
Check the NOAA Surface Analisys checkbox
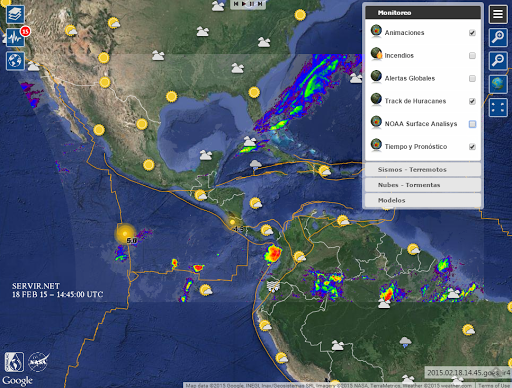tap(472, 124)
